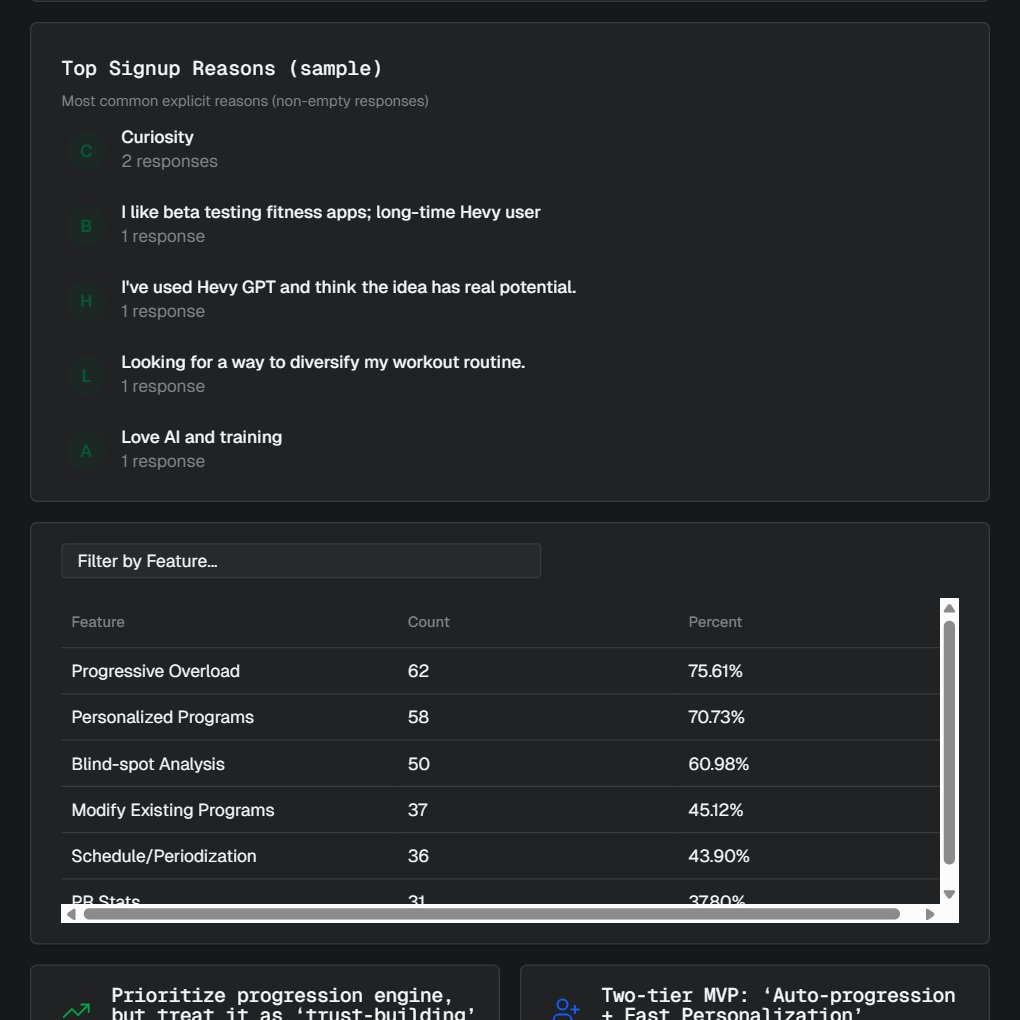The image size is (1020, 1020).
Task: Click the 'Top Signup Reasons (sample)' heading
Action: point(222,68)
